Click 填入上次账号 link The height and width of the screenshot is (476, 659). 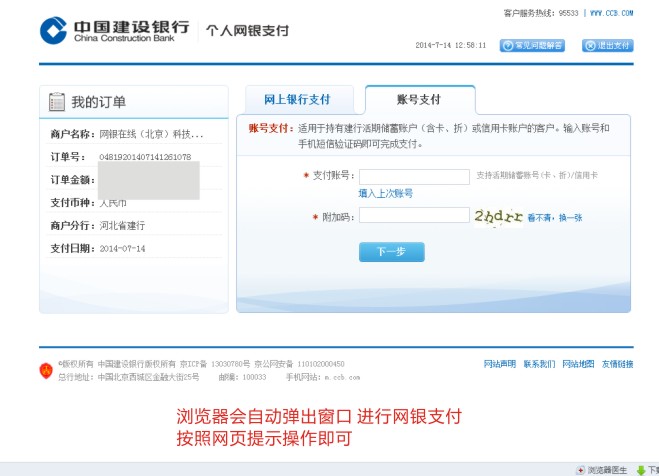pos(385,193)
